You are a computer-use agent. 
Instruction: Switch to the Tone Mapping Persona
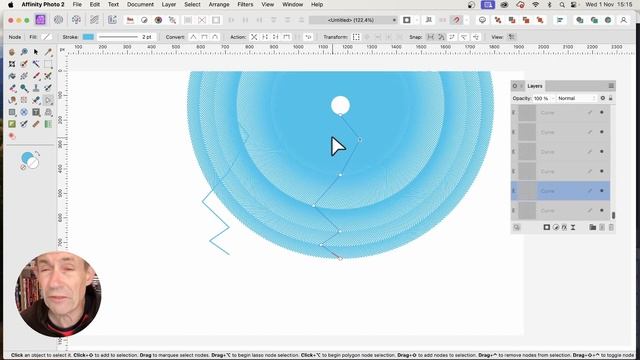coord(94,20)
